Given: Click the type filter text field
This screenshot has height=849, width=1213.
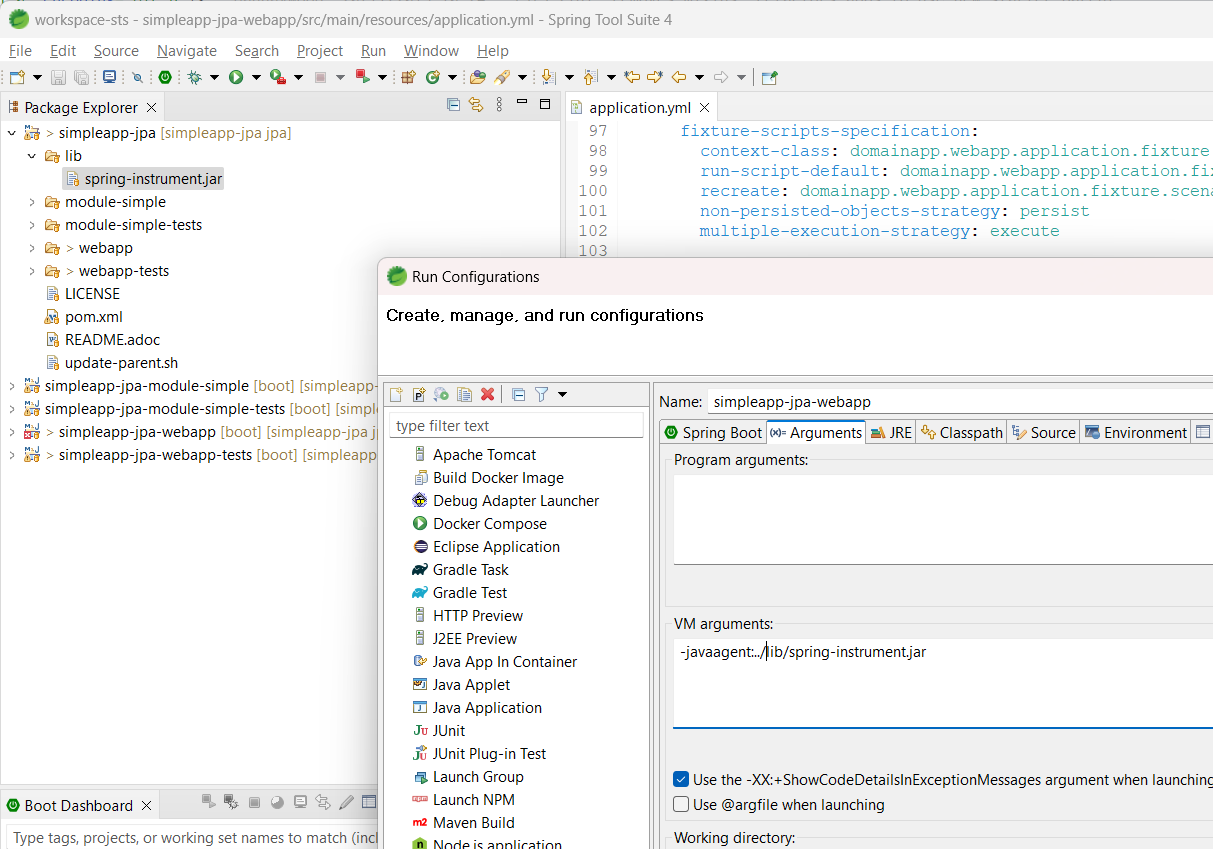Looking at the screenshot, I should click(x=516, y=426).
